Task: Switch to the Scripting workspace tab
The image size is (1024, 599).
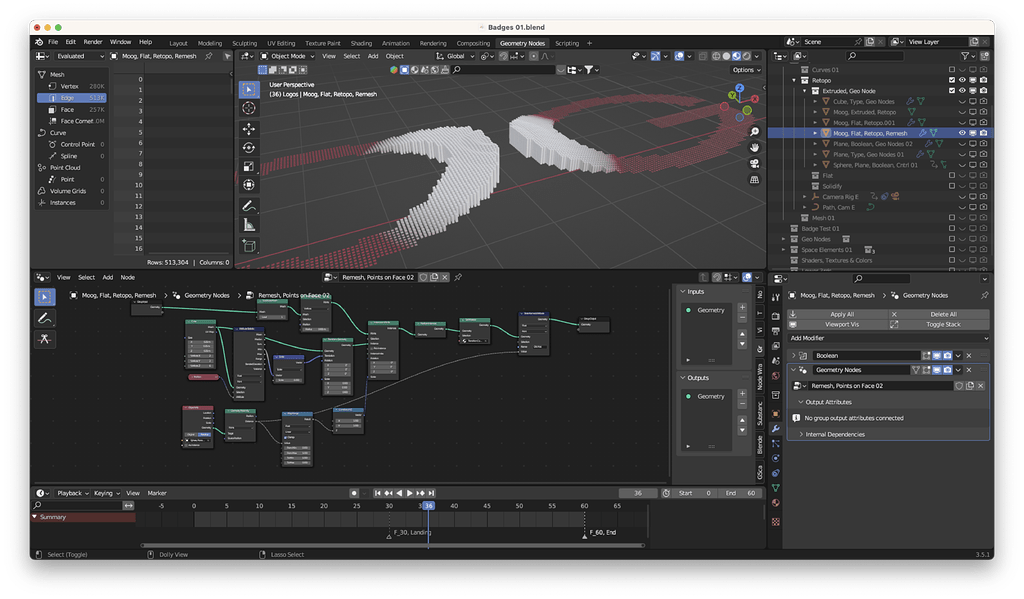Action: (567, 43)
